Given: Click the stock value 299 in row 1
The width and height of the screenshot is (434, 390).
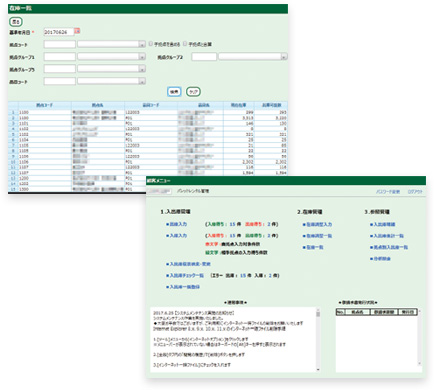Looking at the screenshot, I should coord(249,112).
